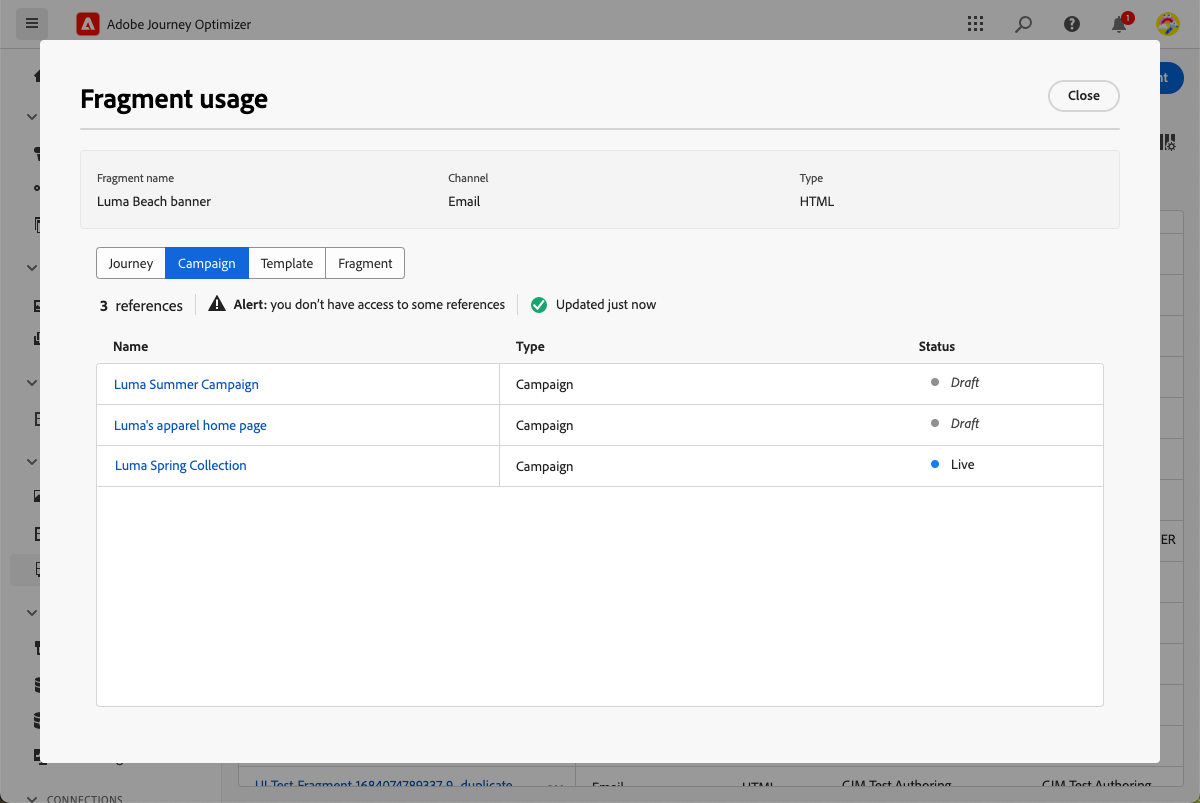
Task: Click the Adobe Journey Optimizer title
Action: [x=179, y=24]
